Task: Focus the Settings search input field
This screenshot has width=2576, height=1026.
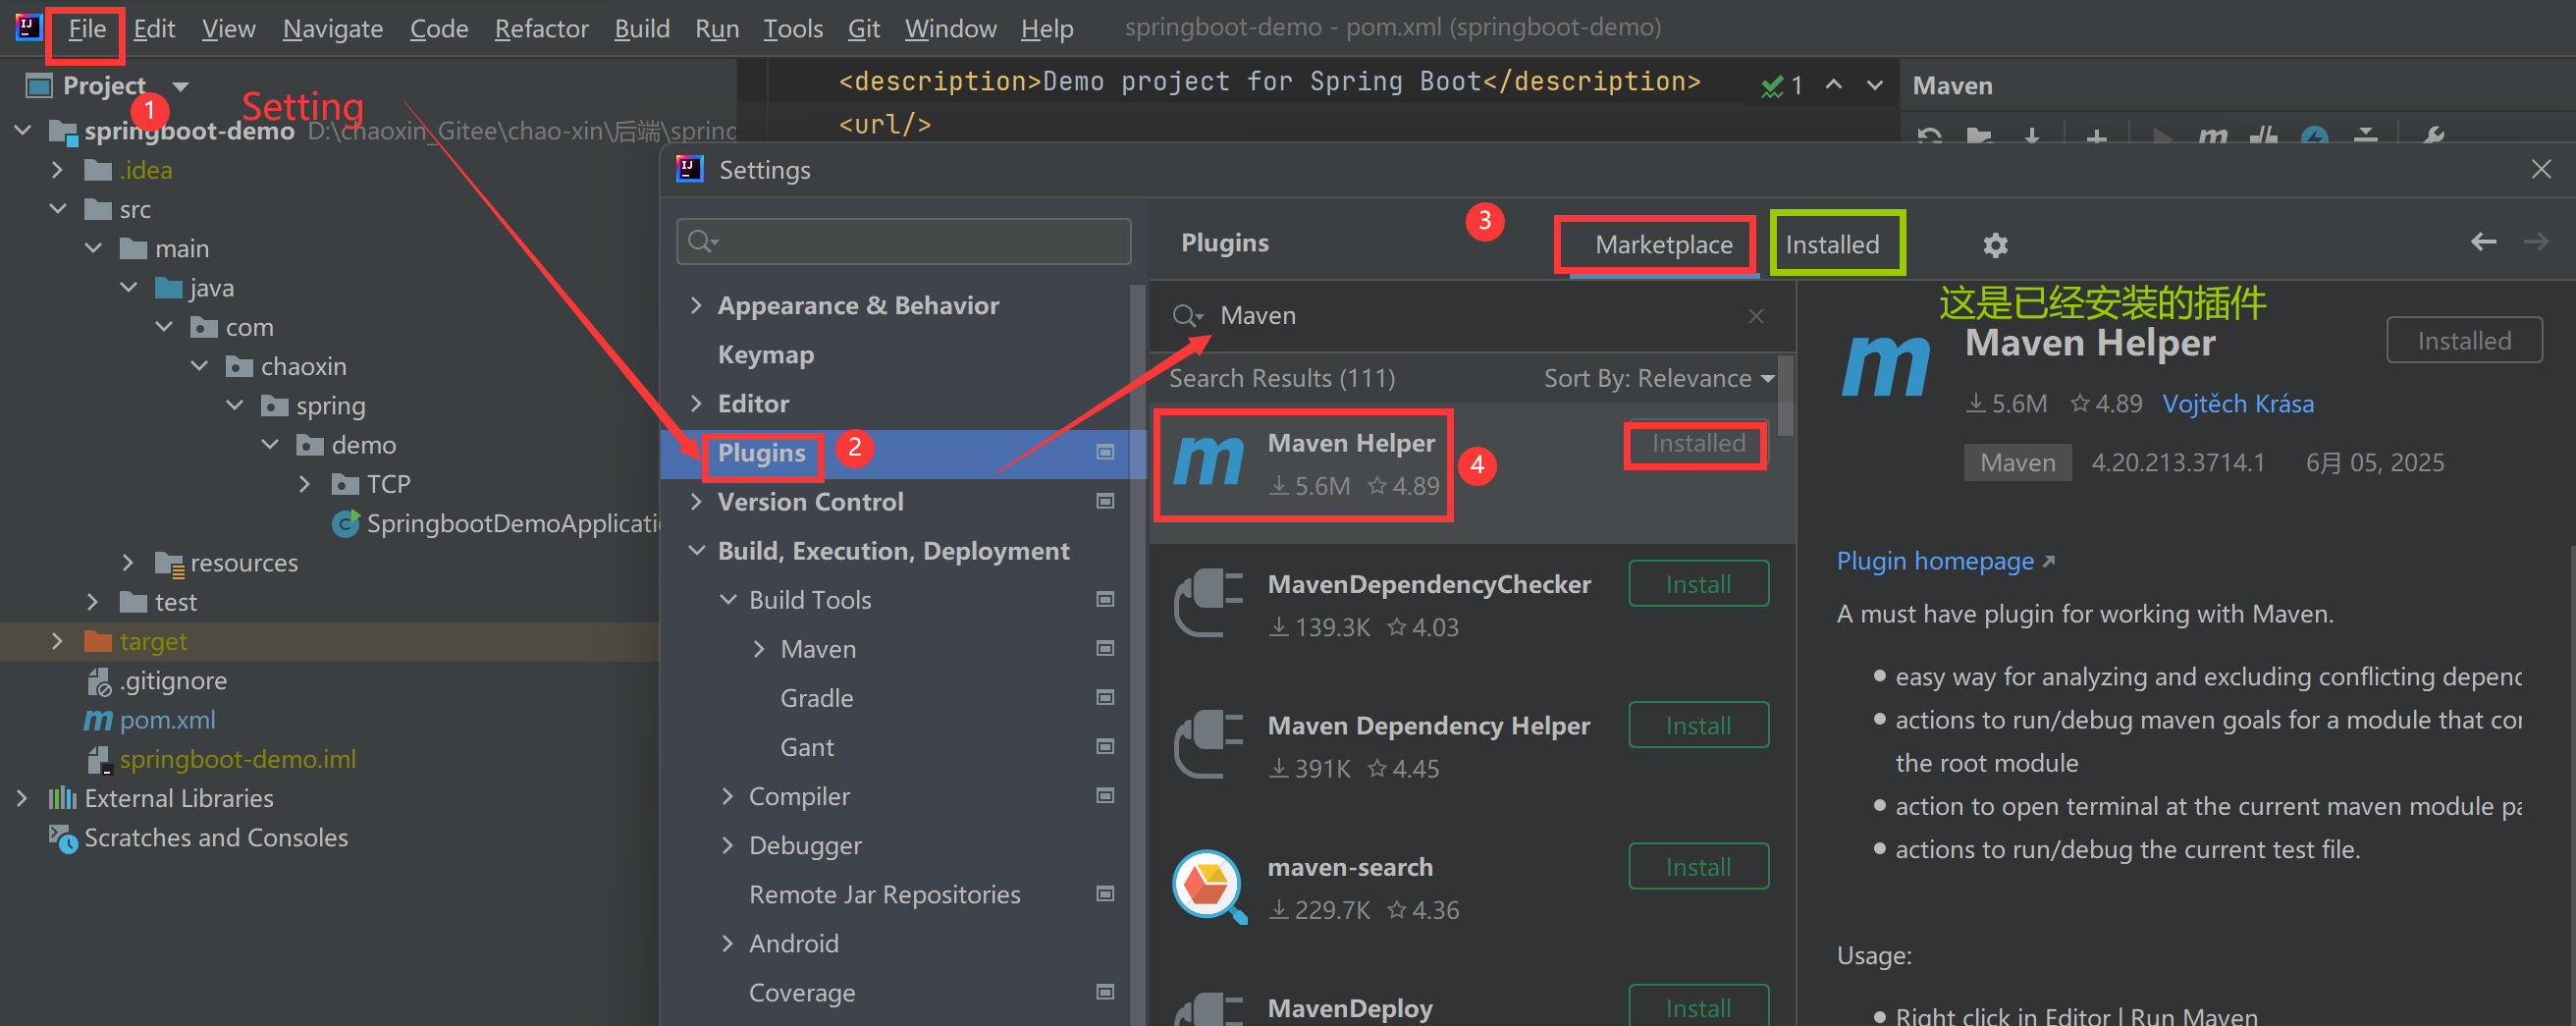Action: click(904, 241)
